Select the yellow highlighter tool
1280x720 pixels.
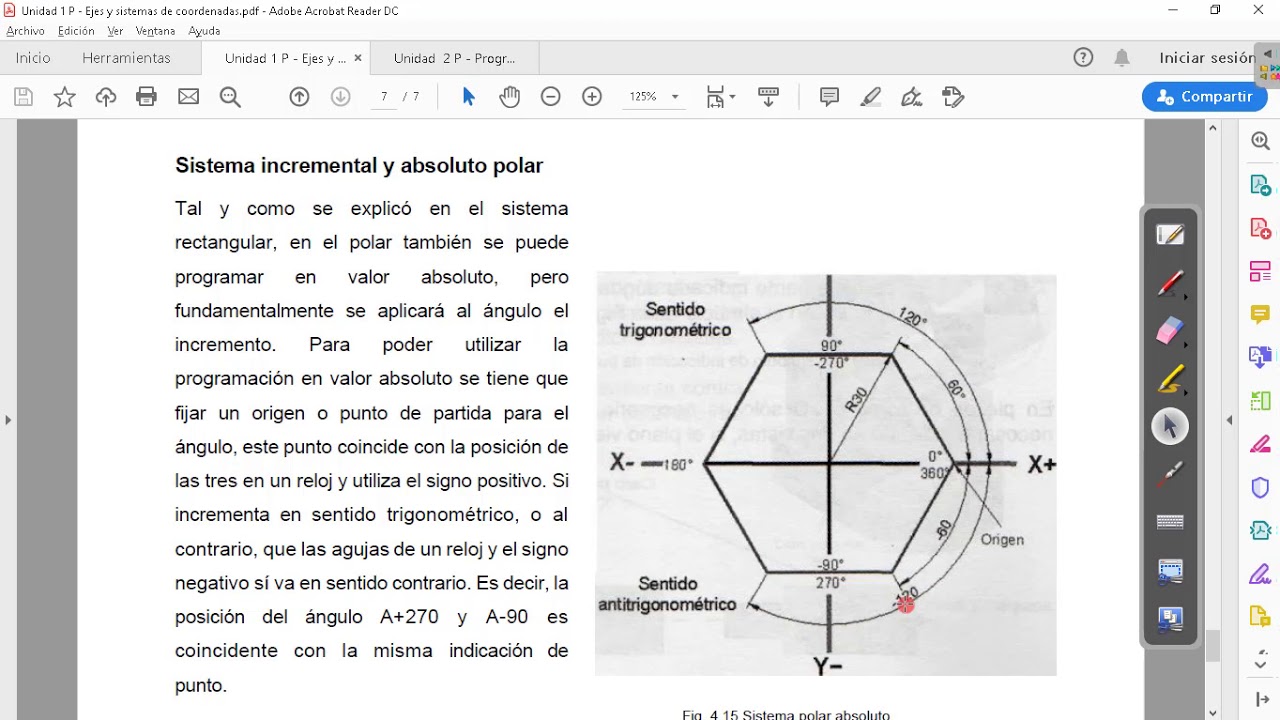(1170, 380)
